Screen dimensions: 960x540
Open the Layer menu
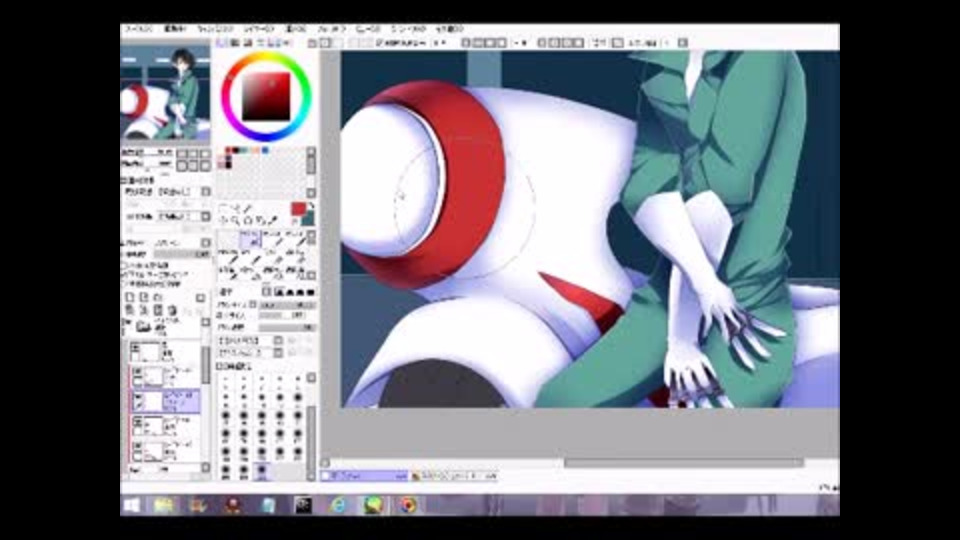pyautogui.click(x=259, y=29)
